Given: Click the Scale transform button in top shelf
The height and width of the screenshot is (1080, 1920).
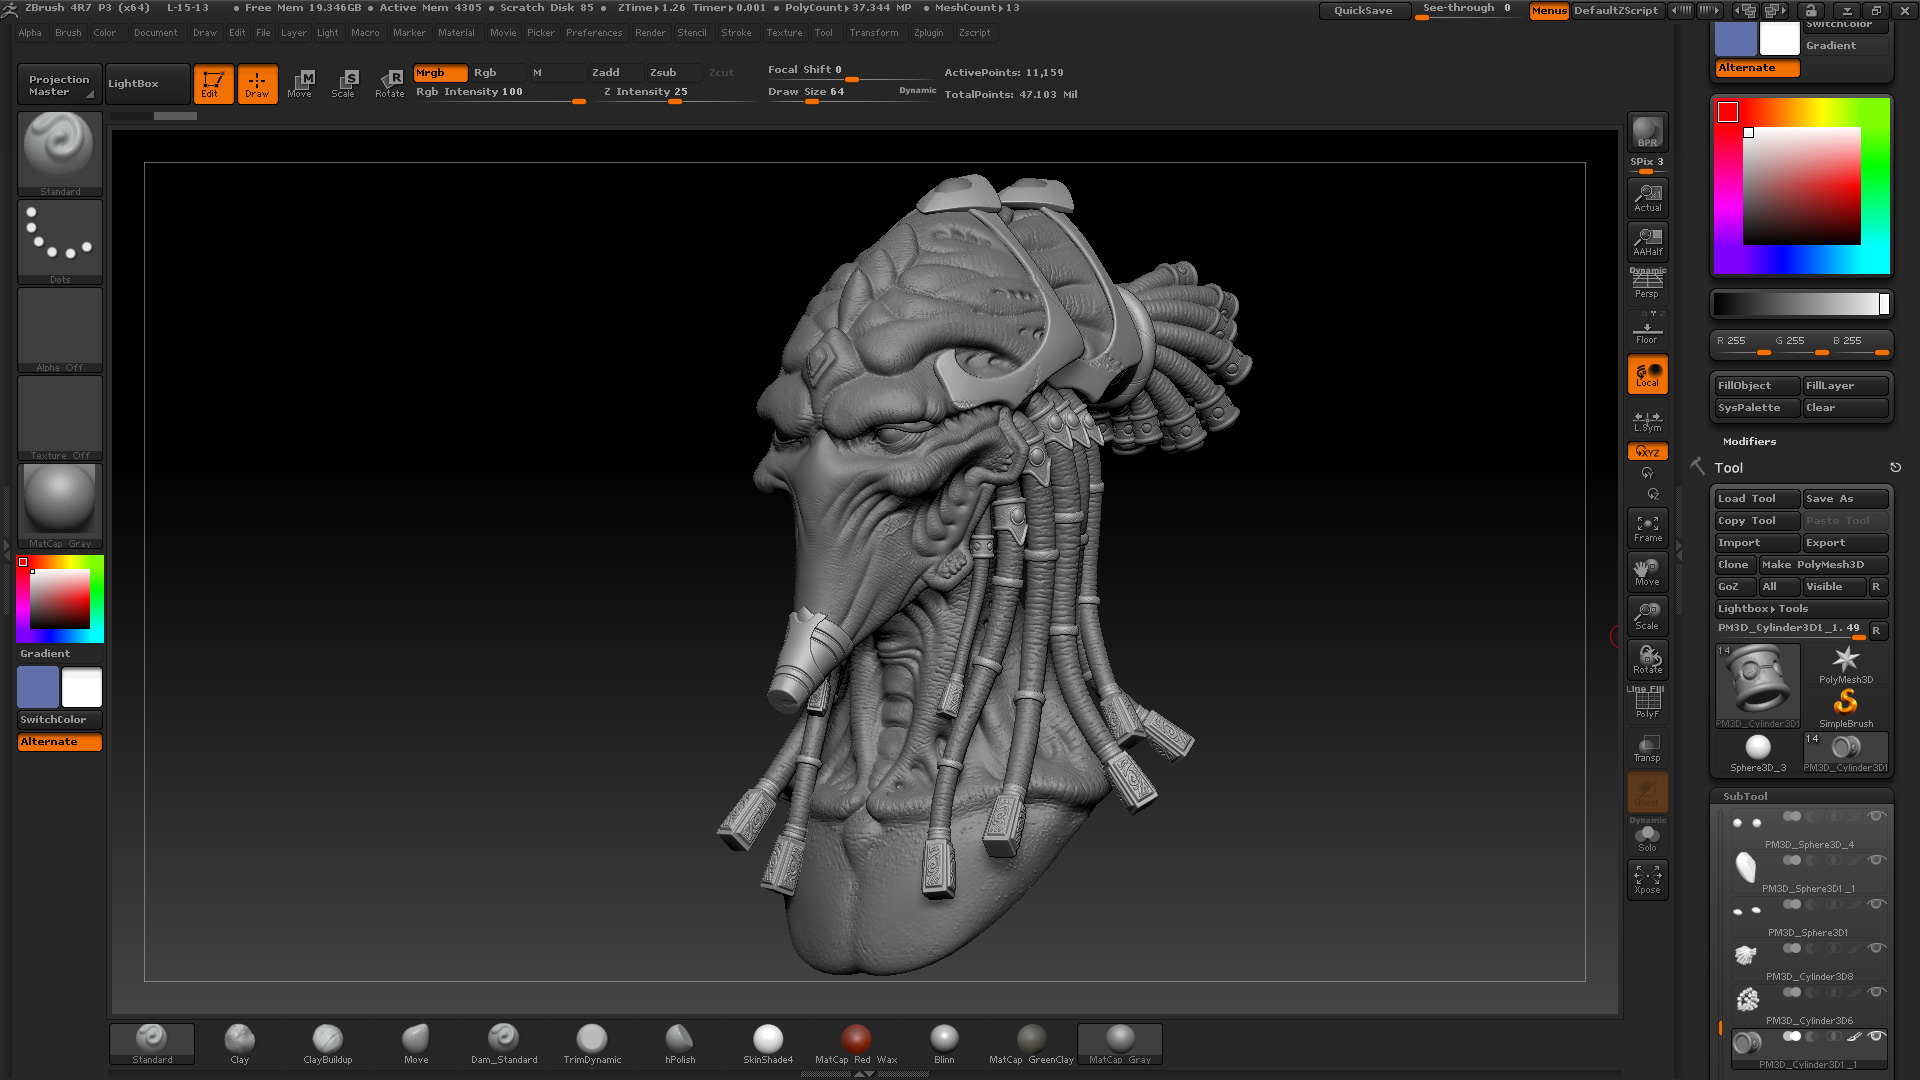Looking at the screenshot, I should coord(344,84).
